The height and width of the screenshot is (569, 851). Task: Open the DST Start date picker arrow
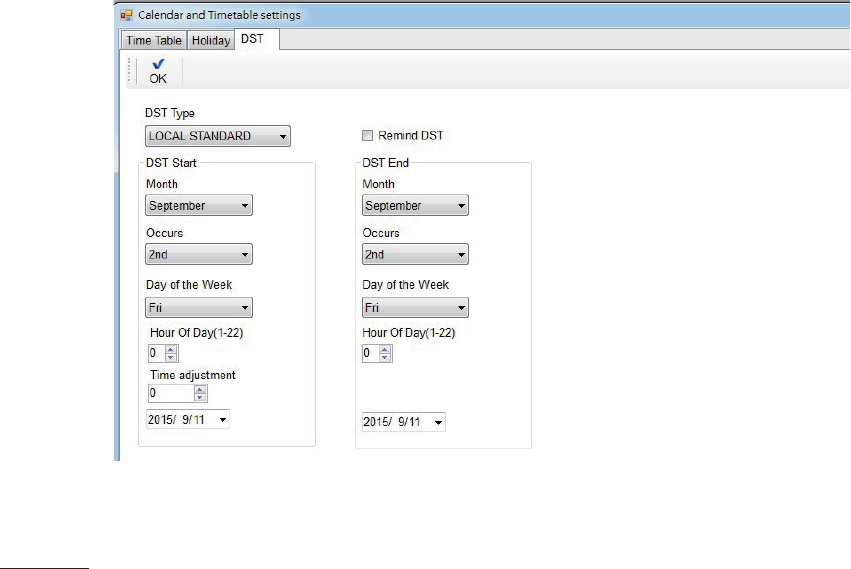click(223, 420)
